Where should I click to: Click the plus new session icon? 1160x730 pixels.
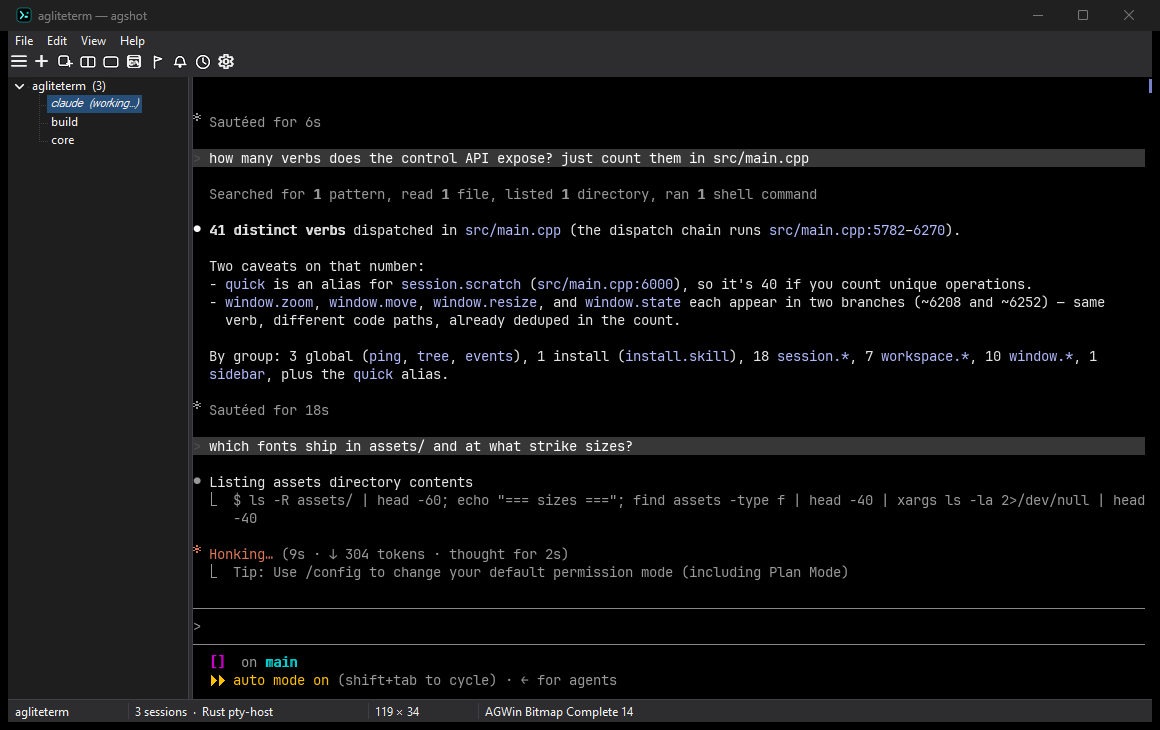tap(42, 61)
